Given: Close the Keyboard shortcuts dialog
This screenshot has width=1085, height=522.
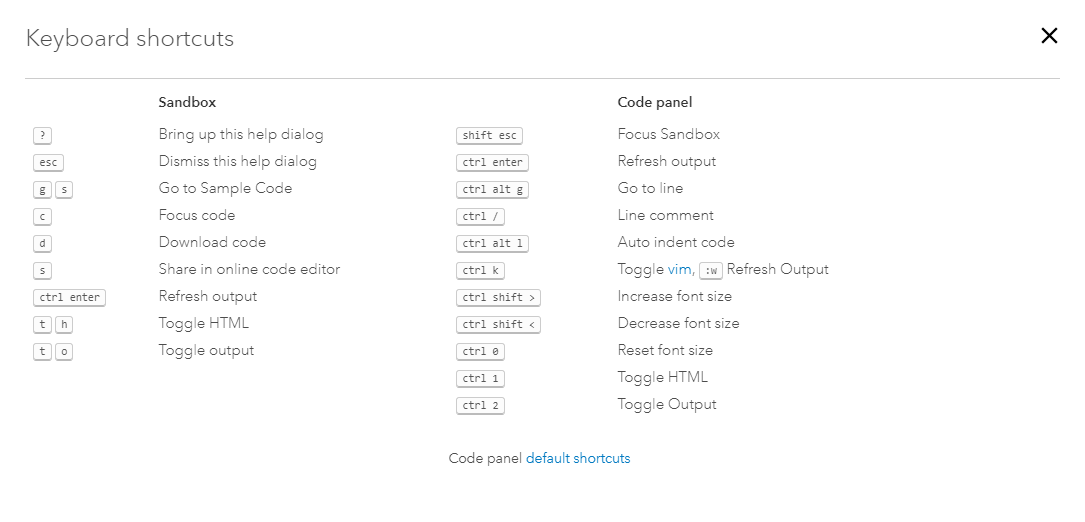Looking at the screenshot, I should [x=1049, y=36].
